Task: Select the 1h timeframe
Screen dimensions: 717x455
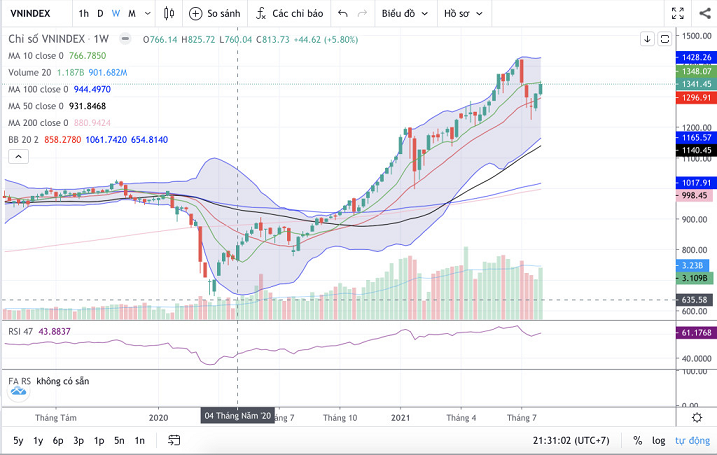Action: click(x=84, y=13)
